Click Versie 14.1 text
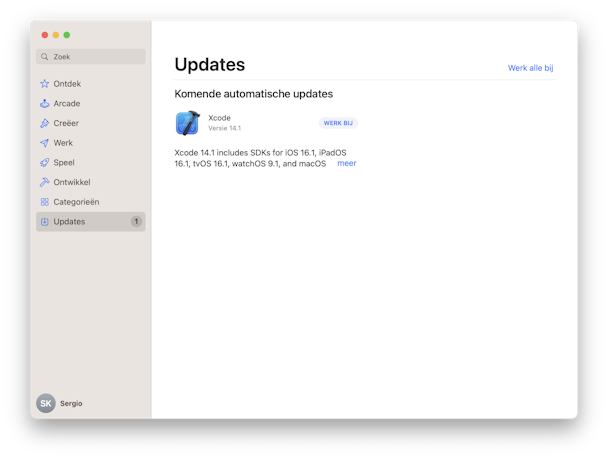The height and width of the screenshot is (459, 608). pyautogui.click(x=225, y=128)
